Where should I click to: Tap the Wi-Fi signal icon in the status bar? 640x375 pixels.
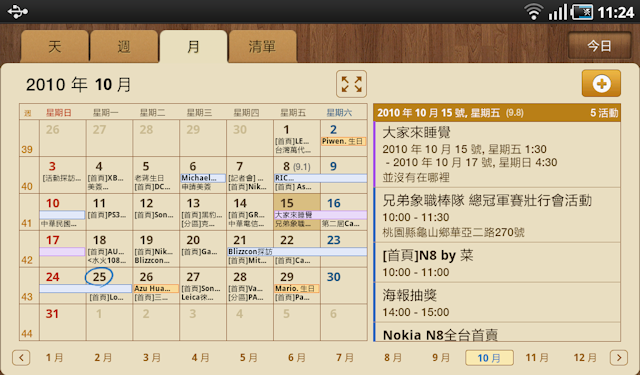533,12
